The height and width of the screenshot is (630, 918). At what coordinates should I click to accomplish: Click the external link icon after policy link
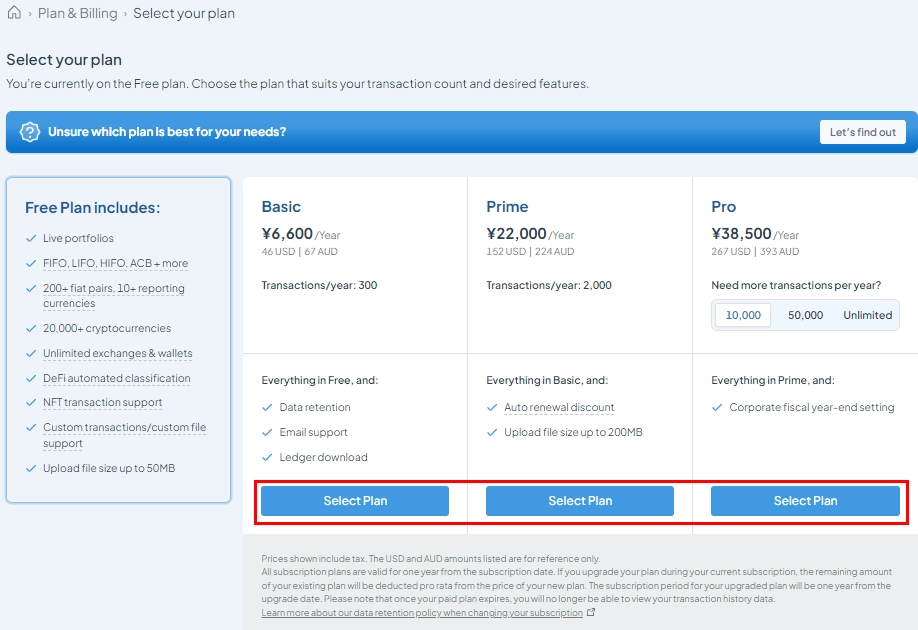pos(591,612)
